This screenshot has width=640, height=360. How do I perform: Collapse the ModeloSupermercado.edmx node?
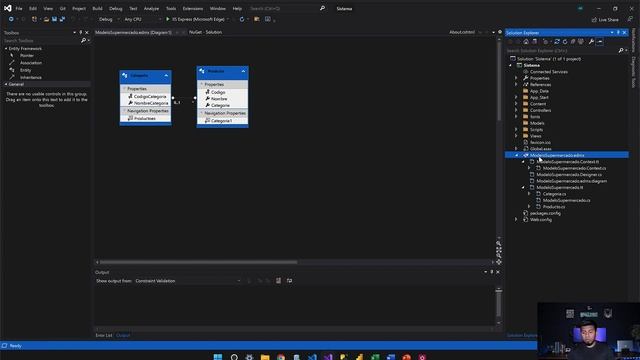(516, 156)
